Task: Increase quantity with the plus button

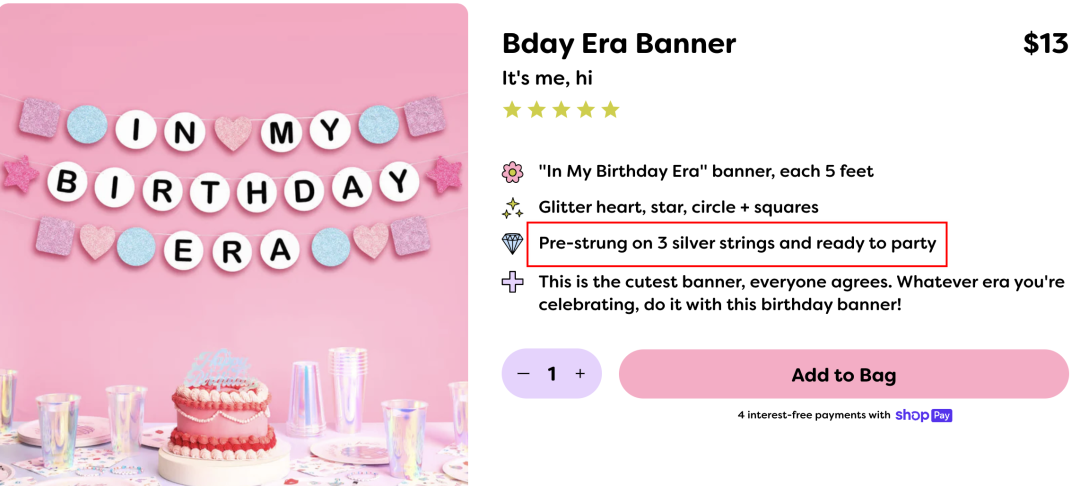Action: (580, 374)
